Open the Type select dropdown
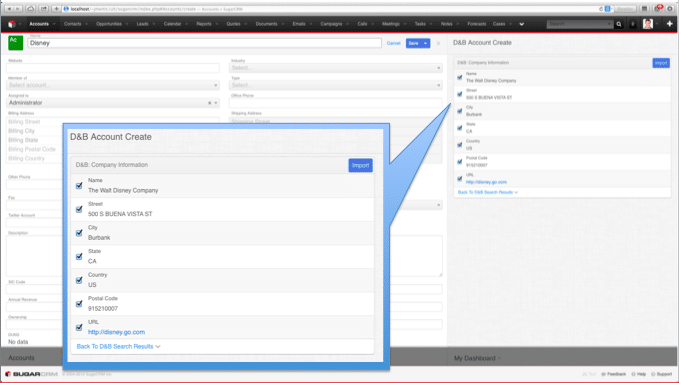 point(336,85)
